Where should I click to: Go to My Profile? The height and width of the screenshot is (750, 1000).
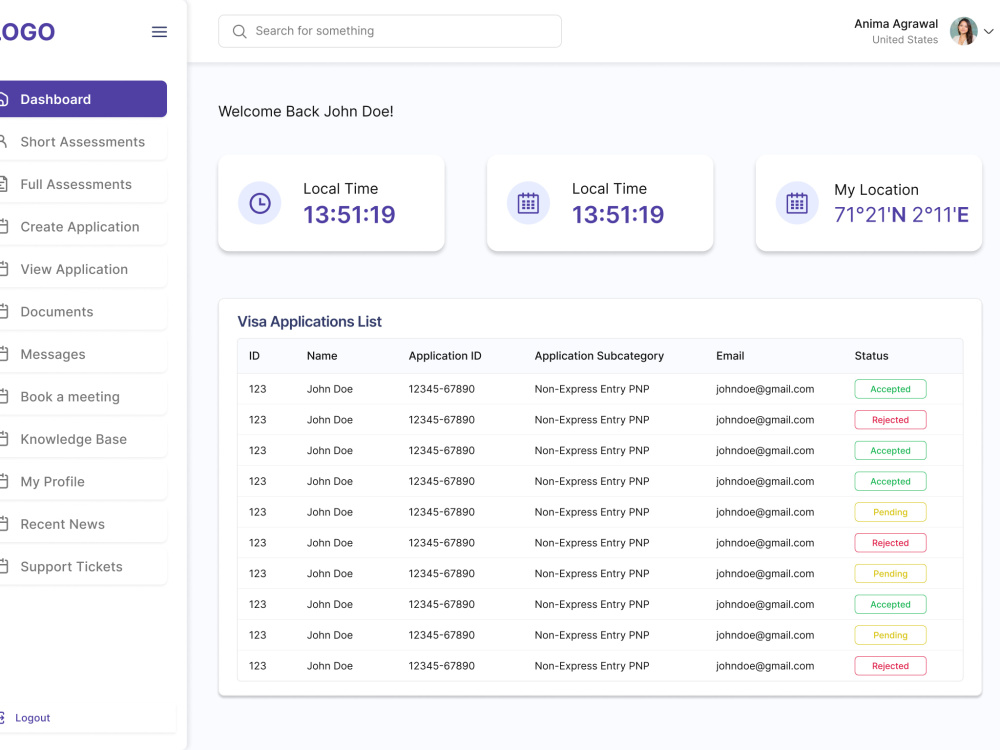point(84,482)
